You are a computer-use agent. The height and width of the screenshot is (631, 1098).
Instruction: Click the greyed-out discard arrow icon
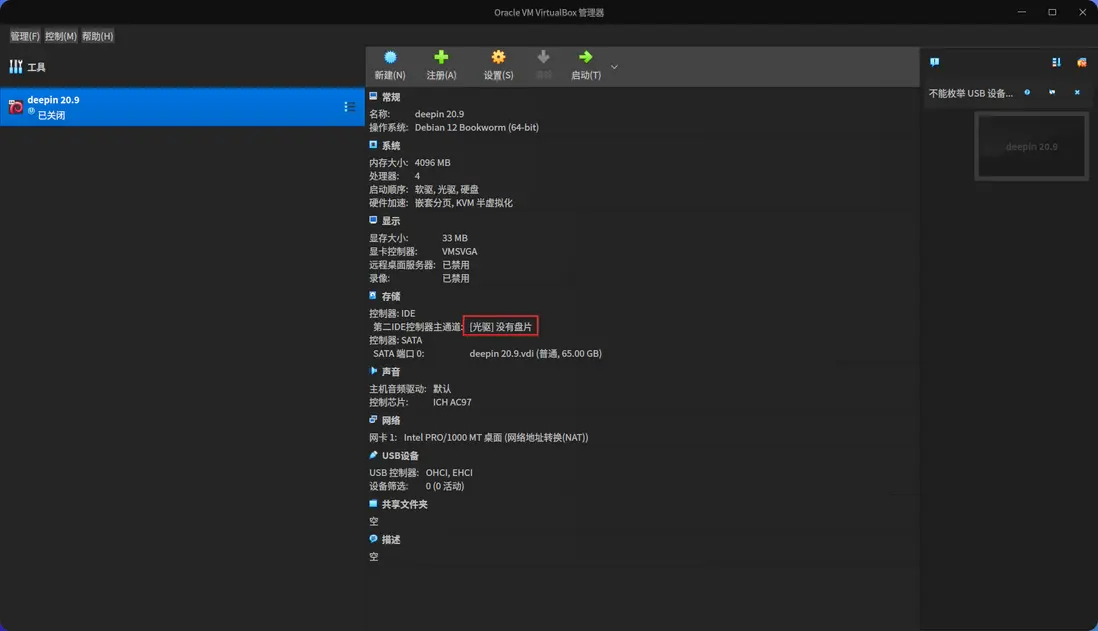coord(543,57)
